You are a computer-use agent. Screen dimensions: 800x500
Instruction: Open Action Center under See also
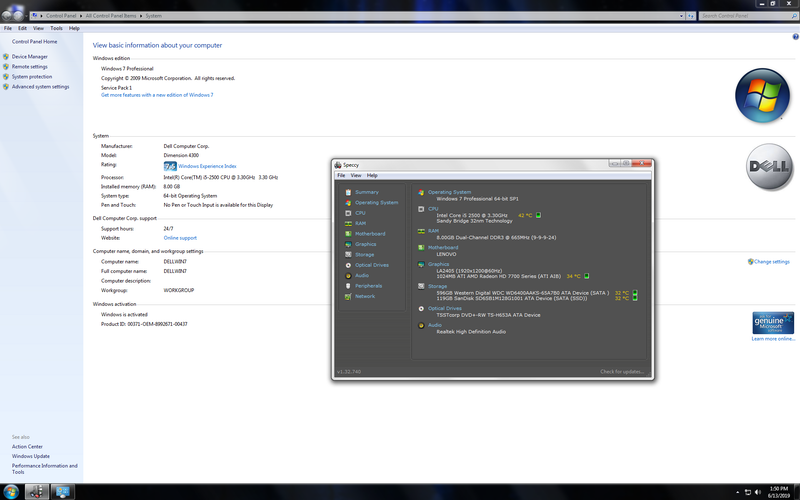pos(27,447)
